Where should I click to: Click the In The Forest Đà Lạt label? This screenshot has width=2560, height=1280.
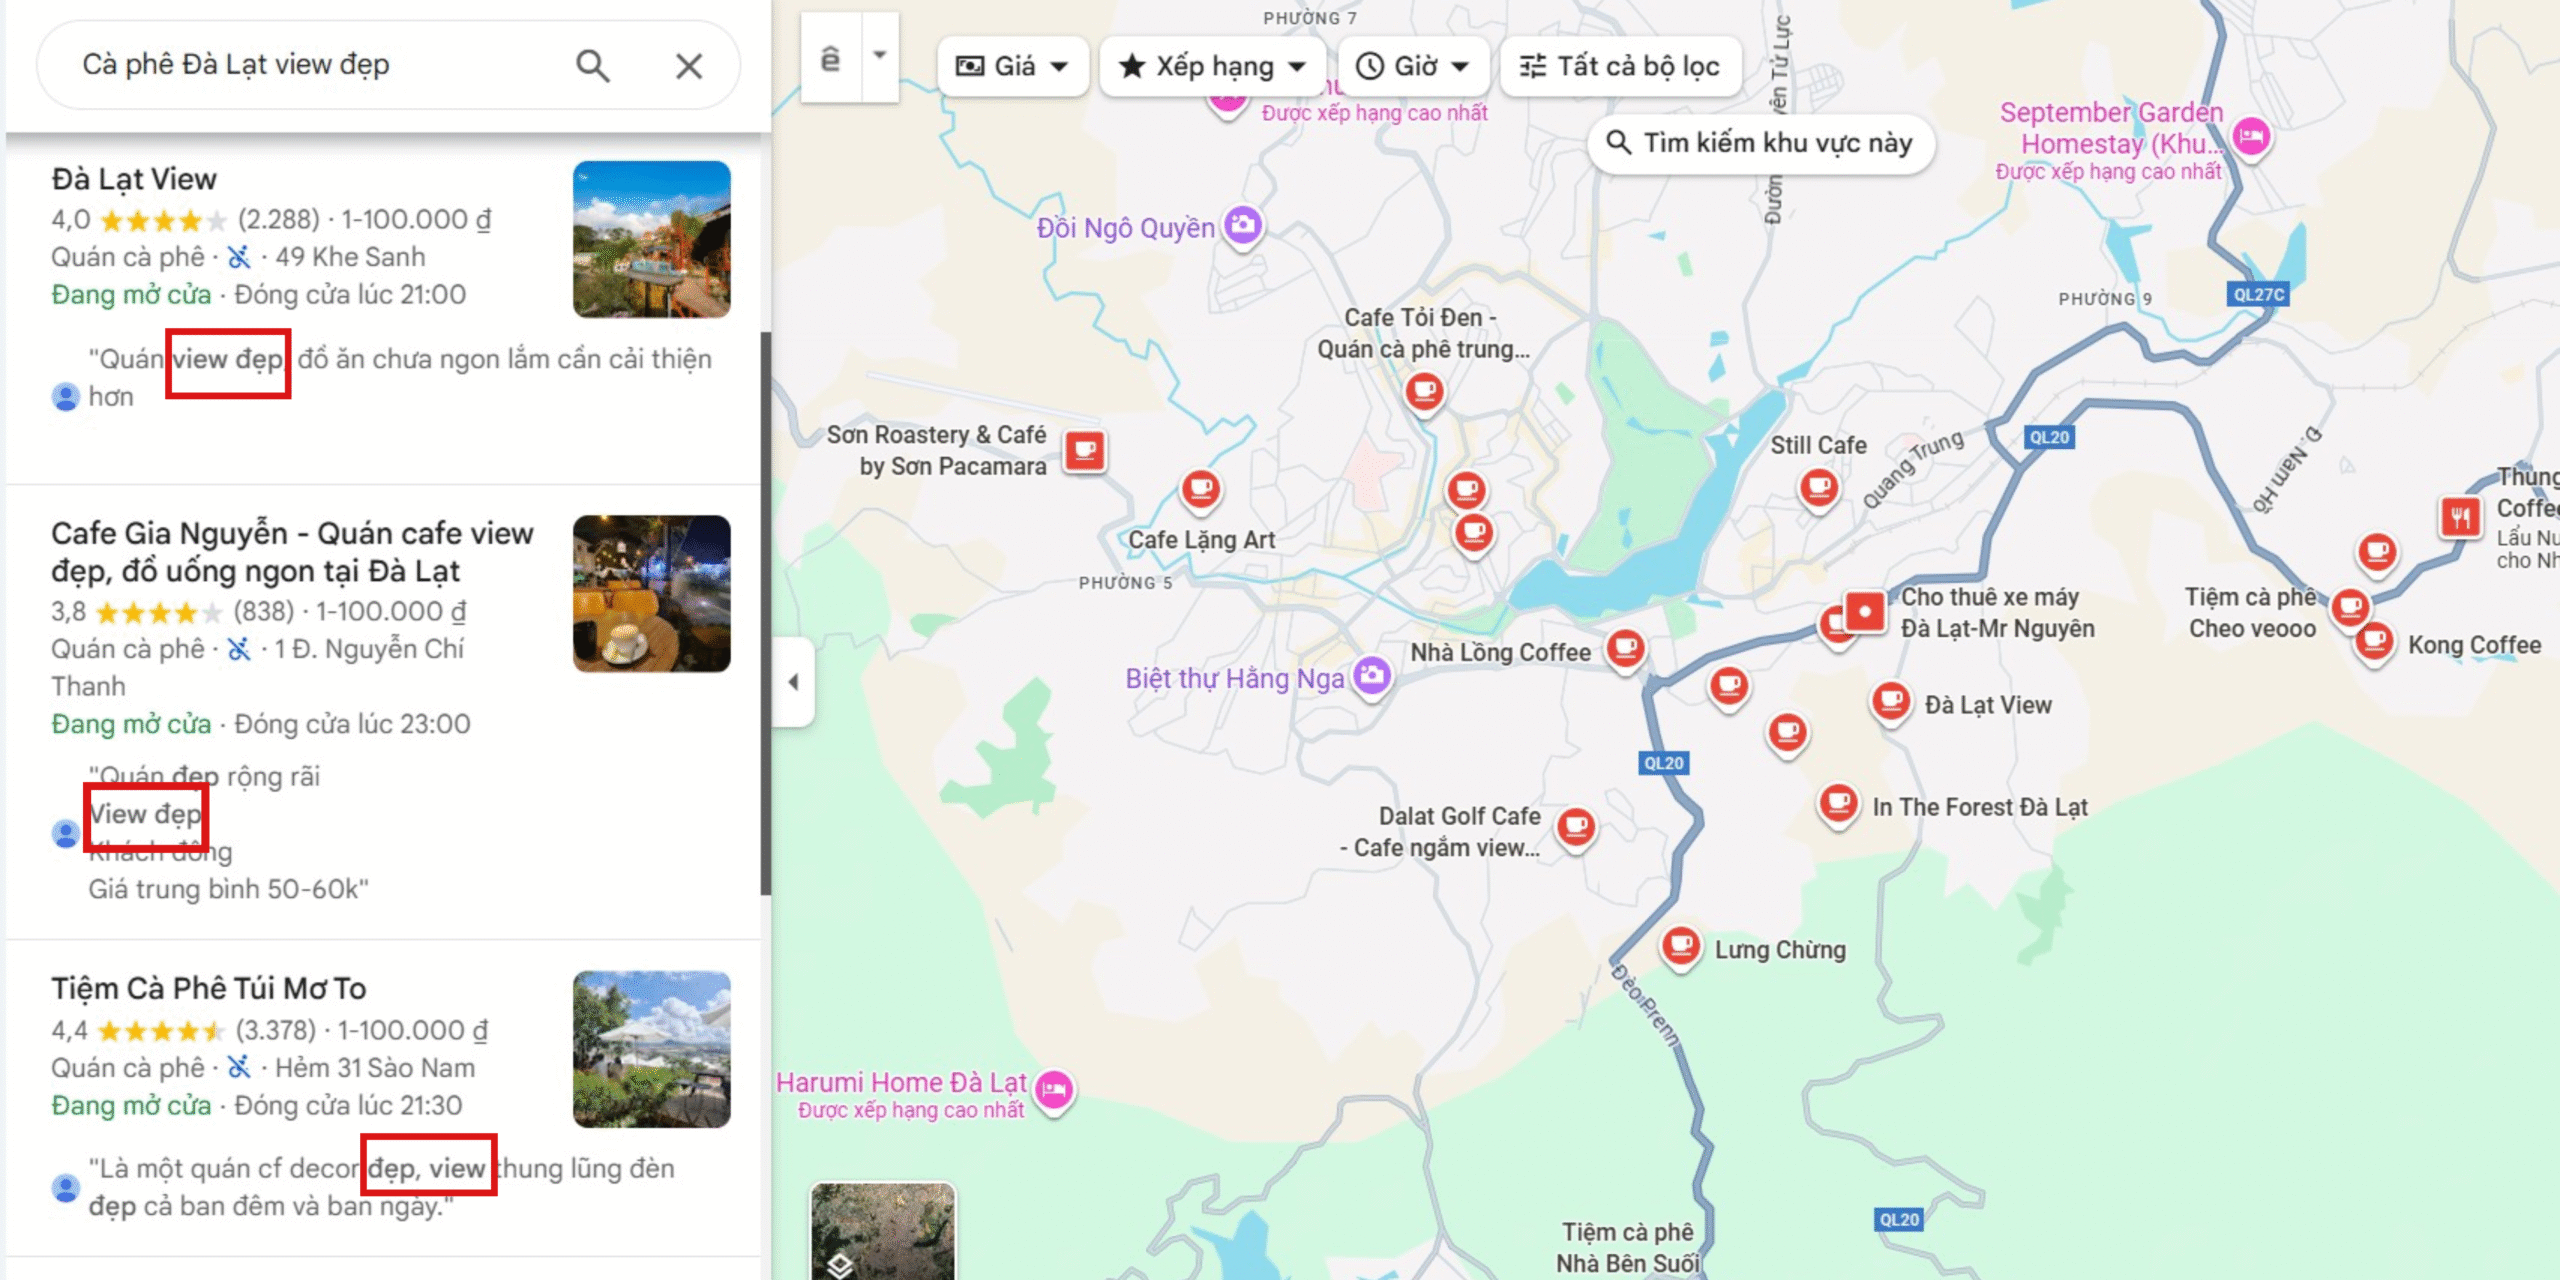pyautogui.click(x=1979, y=807)
